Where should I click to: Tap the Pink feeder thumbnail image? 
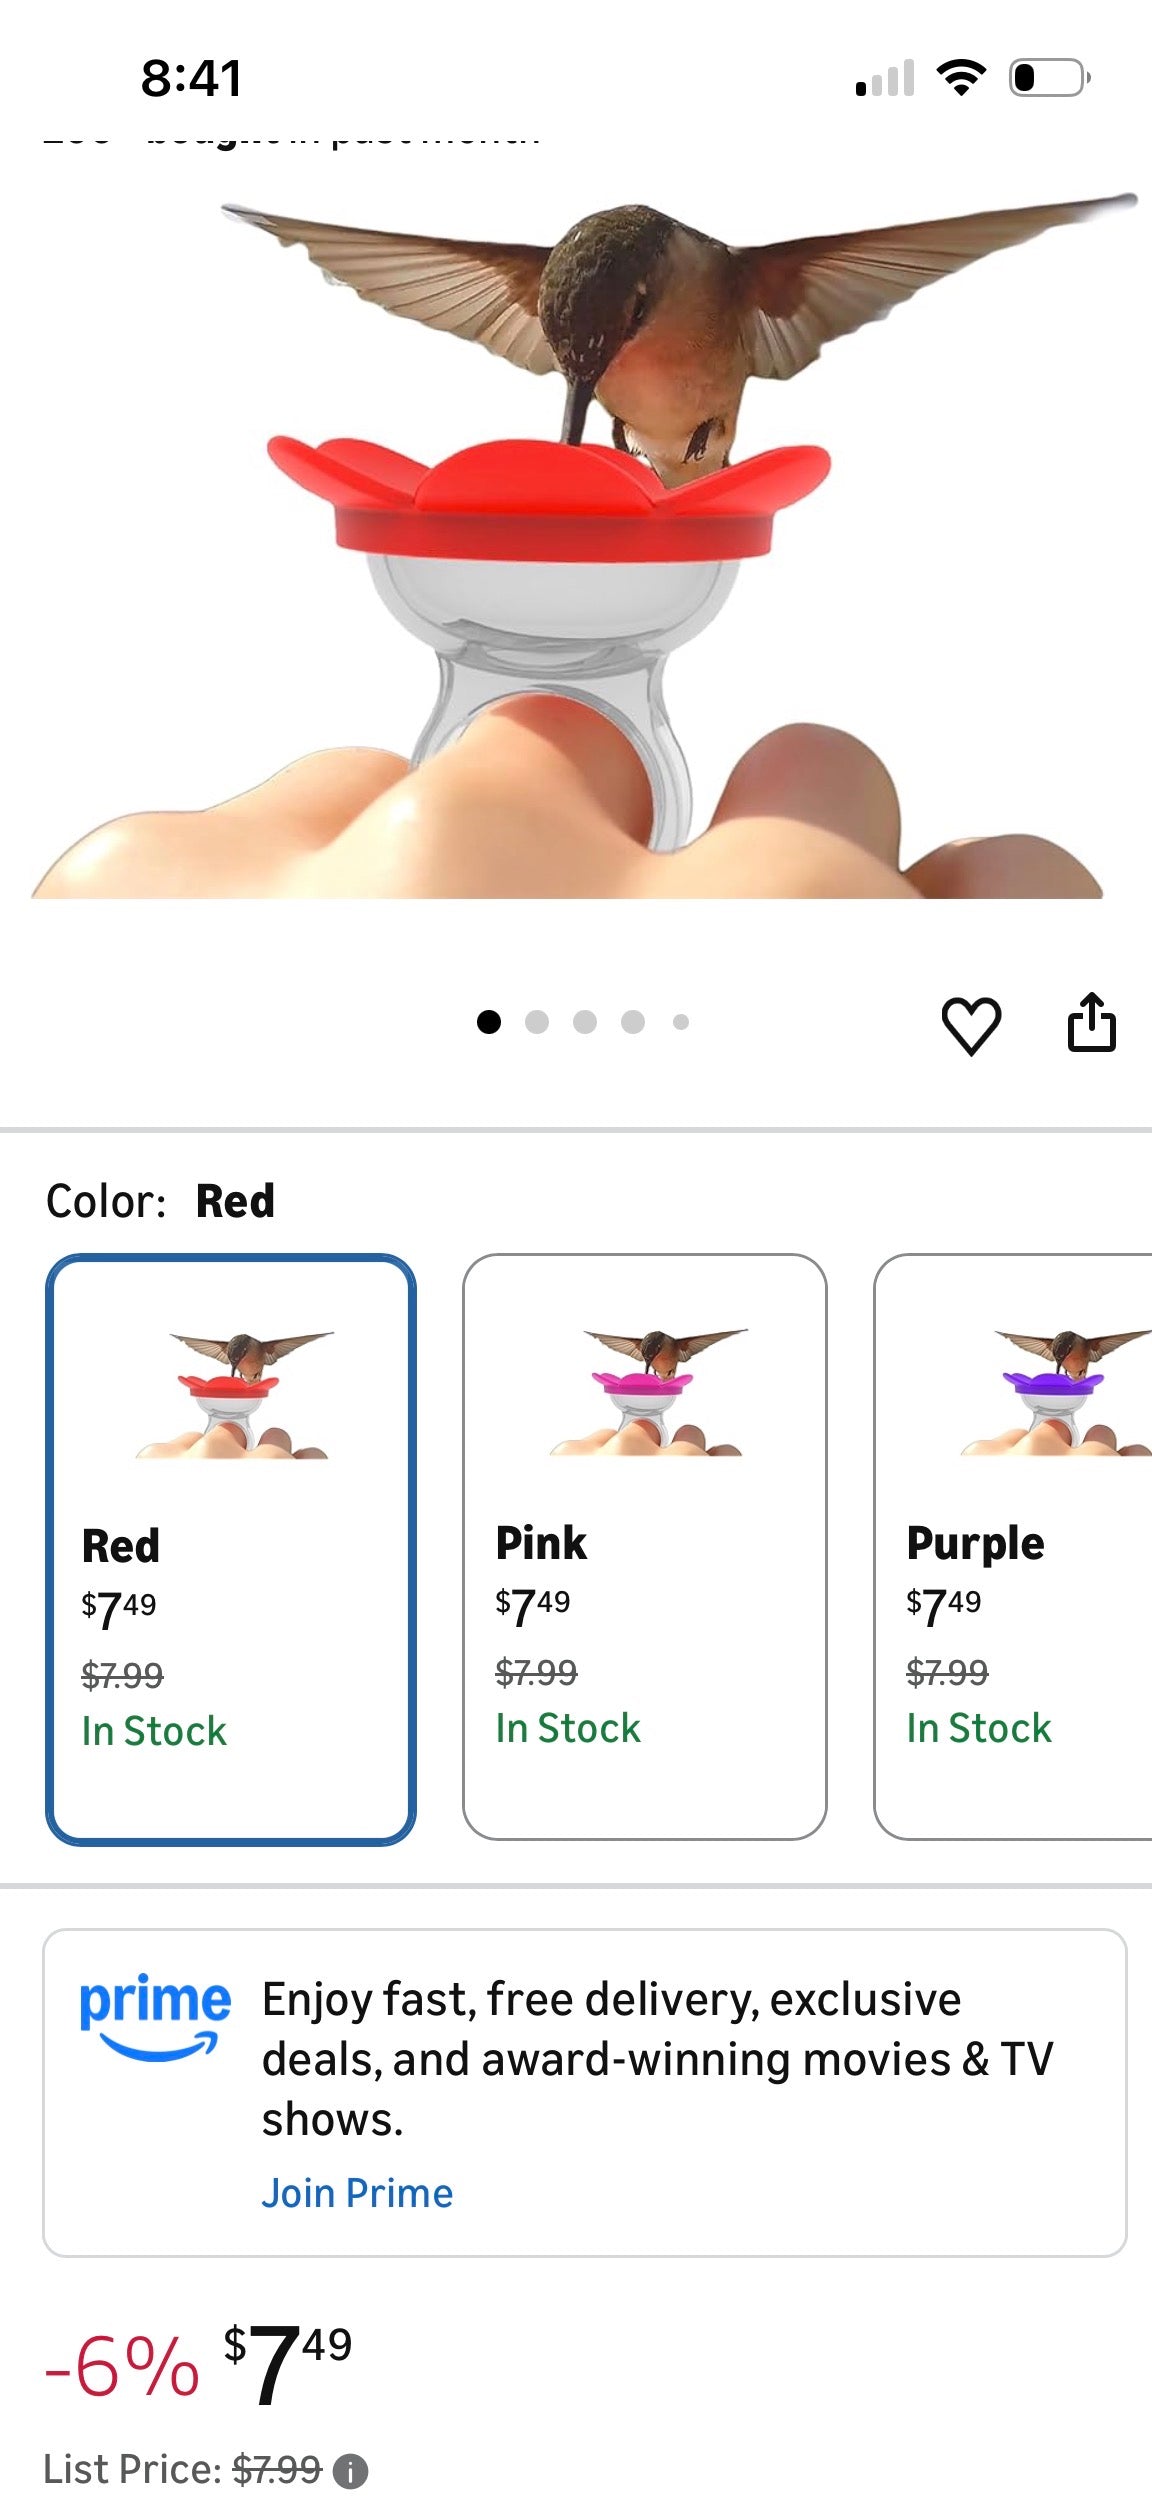647,1393
